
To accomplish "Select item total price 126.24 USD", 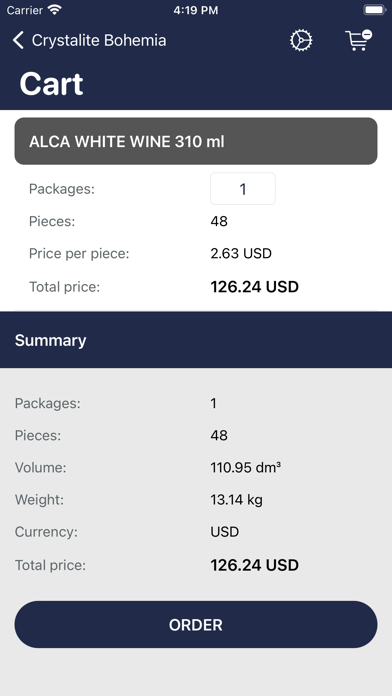I will 254,287.
